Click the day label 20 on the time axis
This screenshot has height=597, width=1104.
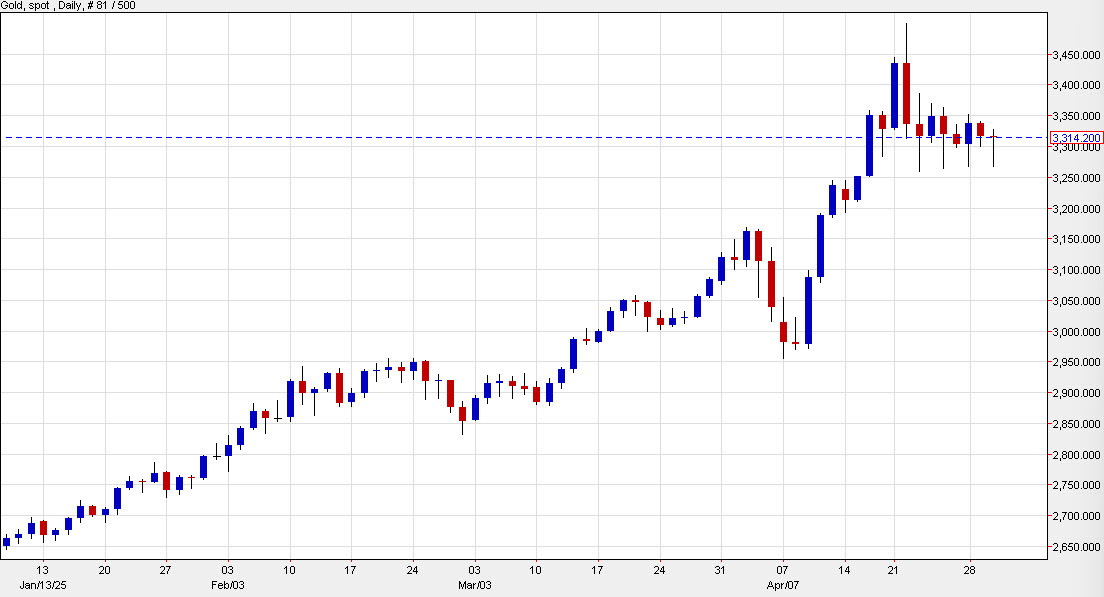coord(104,570)
